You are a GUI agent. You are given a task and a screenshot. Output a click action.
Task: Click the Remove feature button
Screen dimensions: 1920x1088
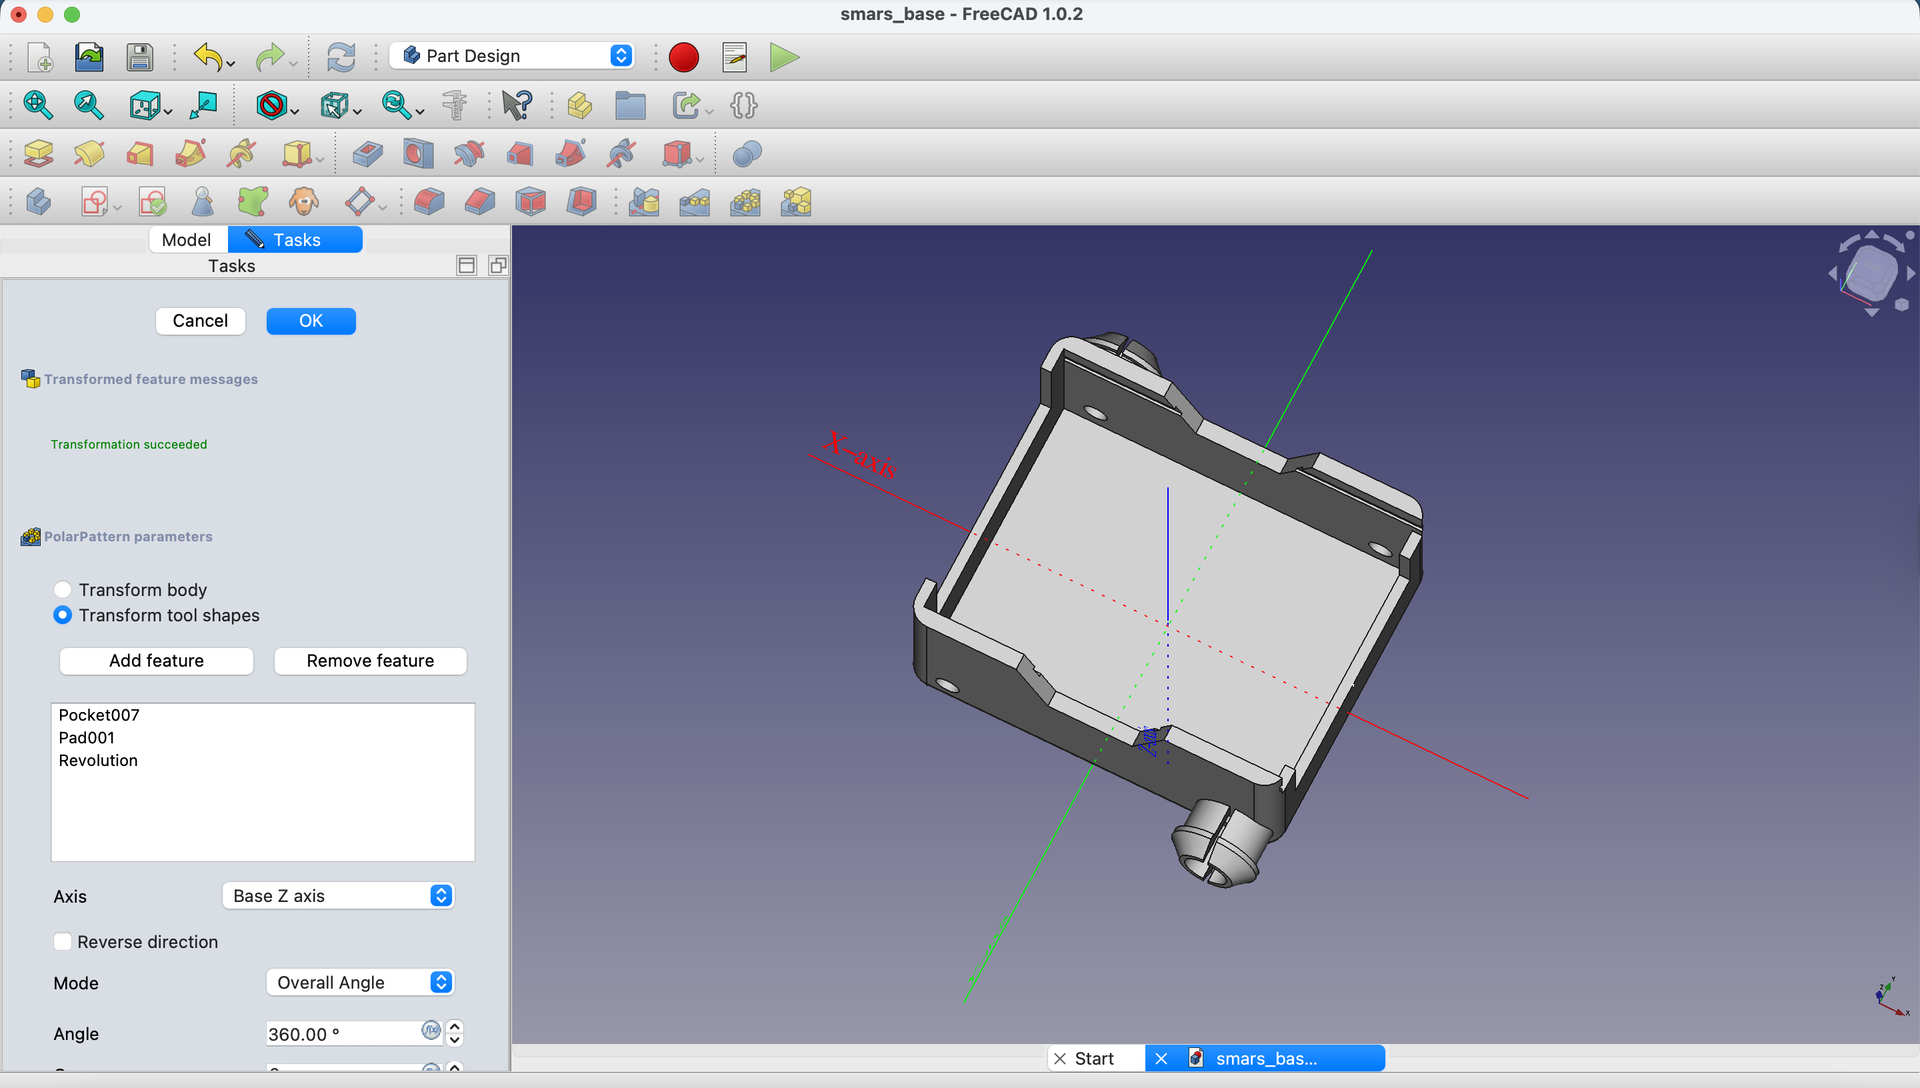(370, 661)
